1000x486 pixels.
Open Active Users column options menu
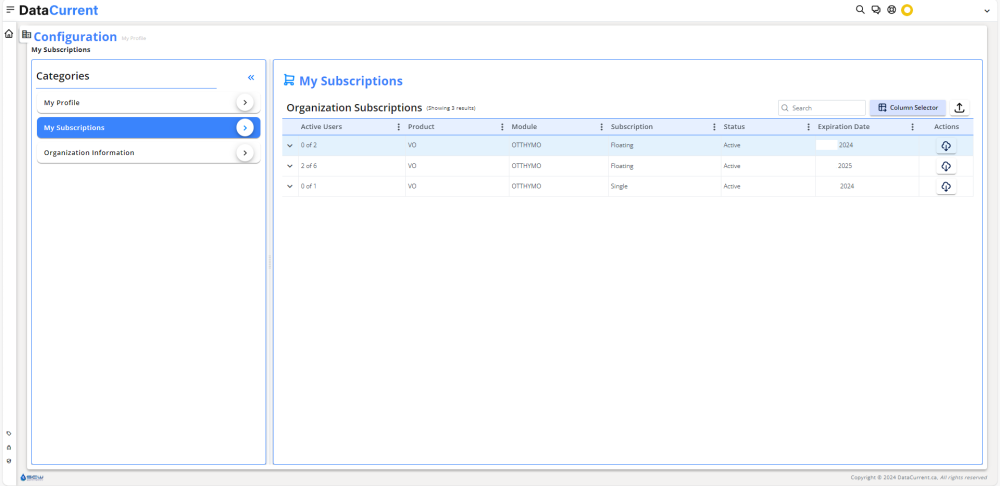[x=399, y=127]
